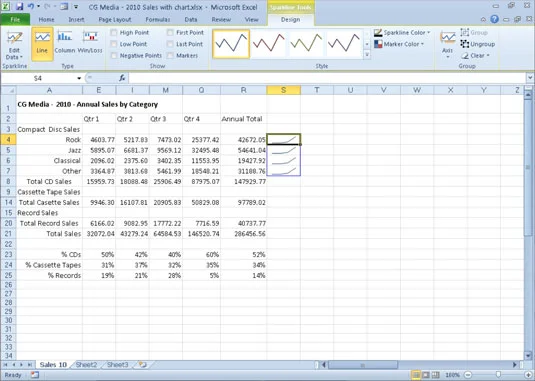Open the Undo history dropdown arrow
535x381 pixels.
[x=39, y=6]
